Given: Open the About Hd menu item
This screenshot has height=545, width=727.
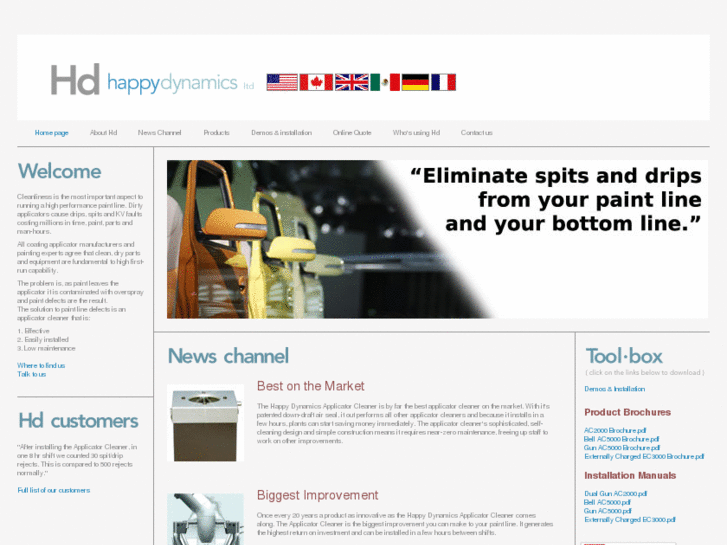Looking at the screenshot, I should (103, 133).
